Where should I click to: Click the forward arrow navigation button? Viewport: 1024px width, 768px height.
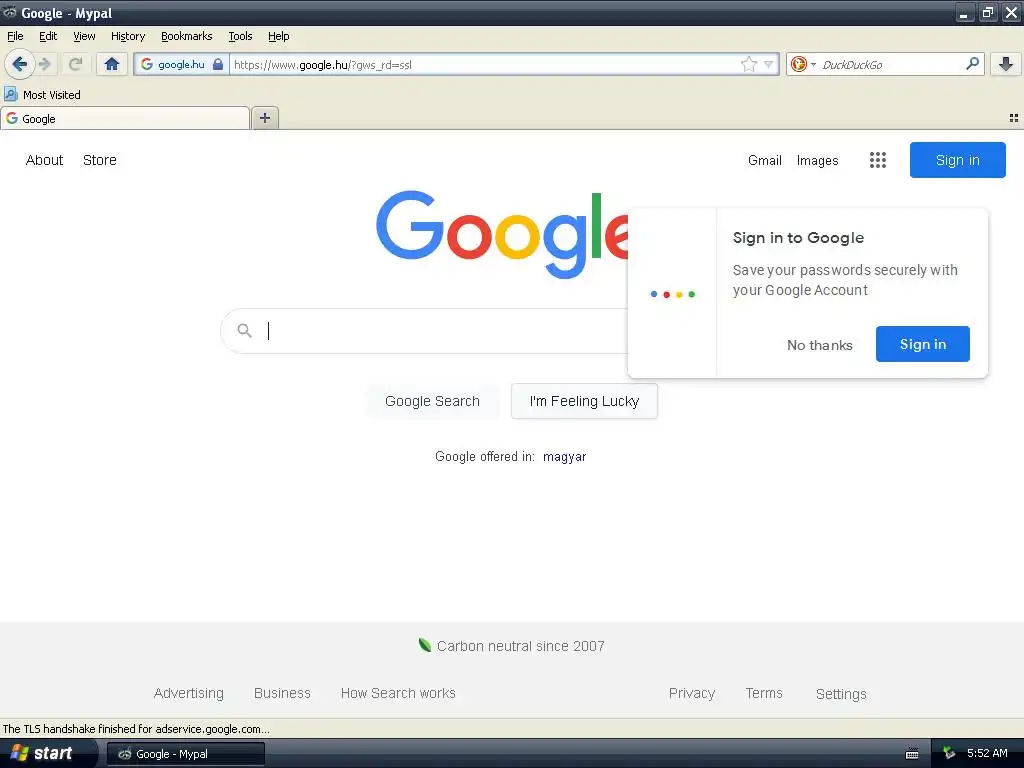pyautogui.click(x=45, y=64)
